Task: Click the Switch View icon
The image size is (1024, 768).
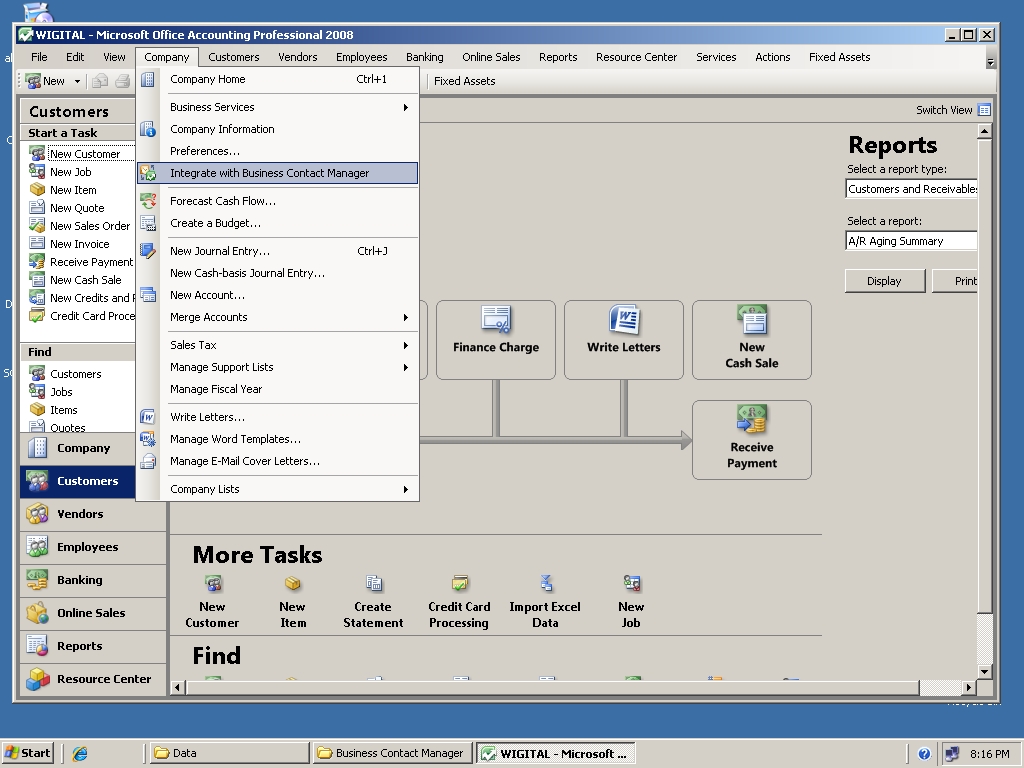Action: (984, 110)
